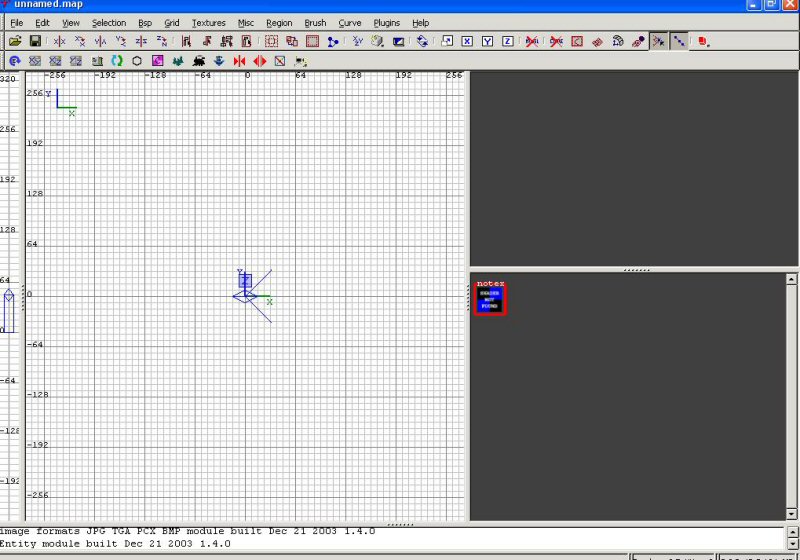Screen dimensions: 800x560
Task: Open the Textures menu
Action: [208, 22]
